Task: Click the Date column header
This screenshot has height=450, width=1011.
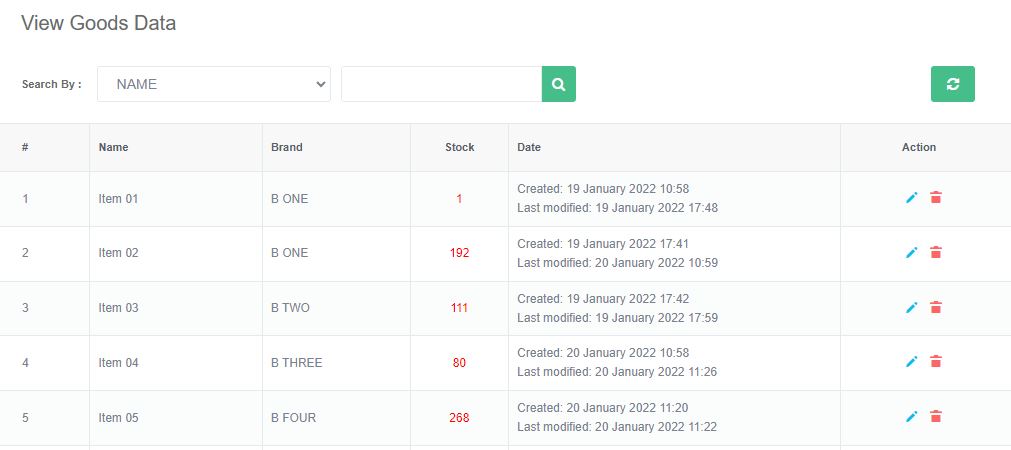Action: click(529, 147)
